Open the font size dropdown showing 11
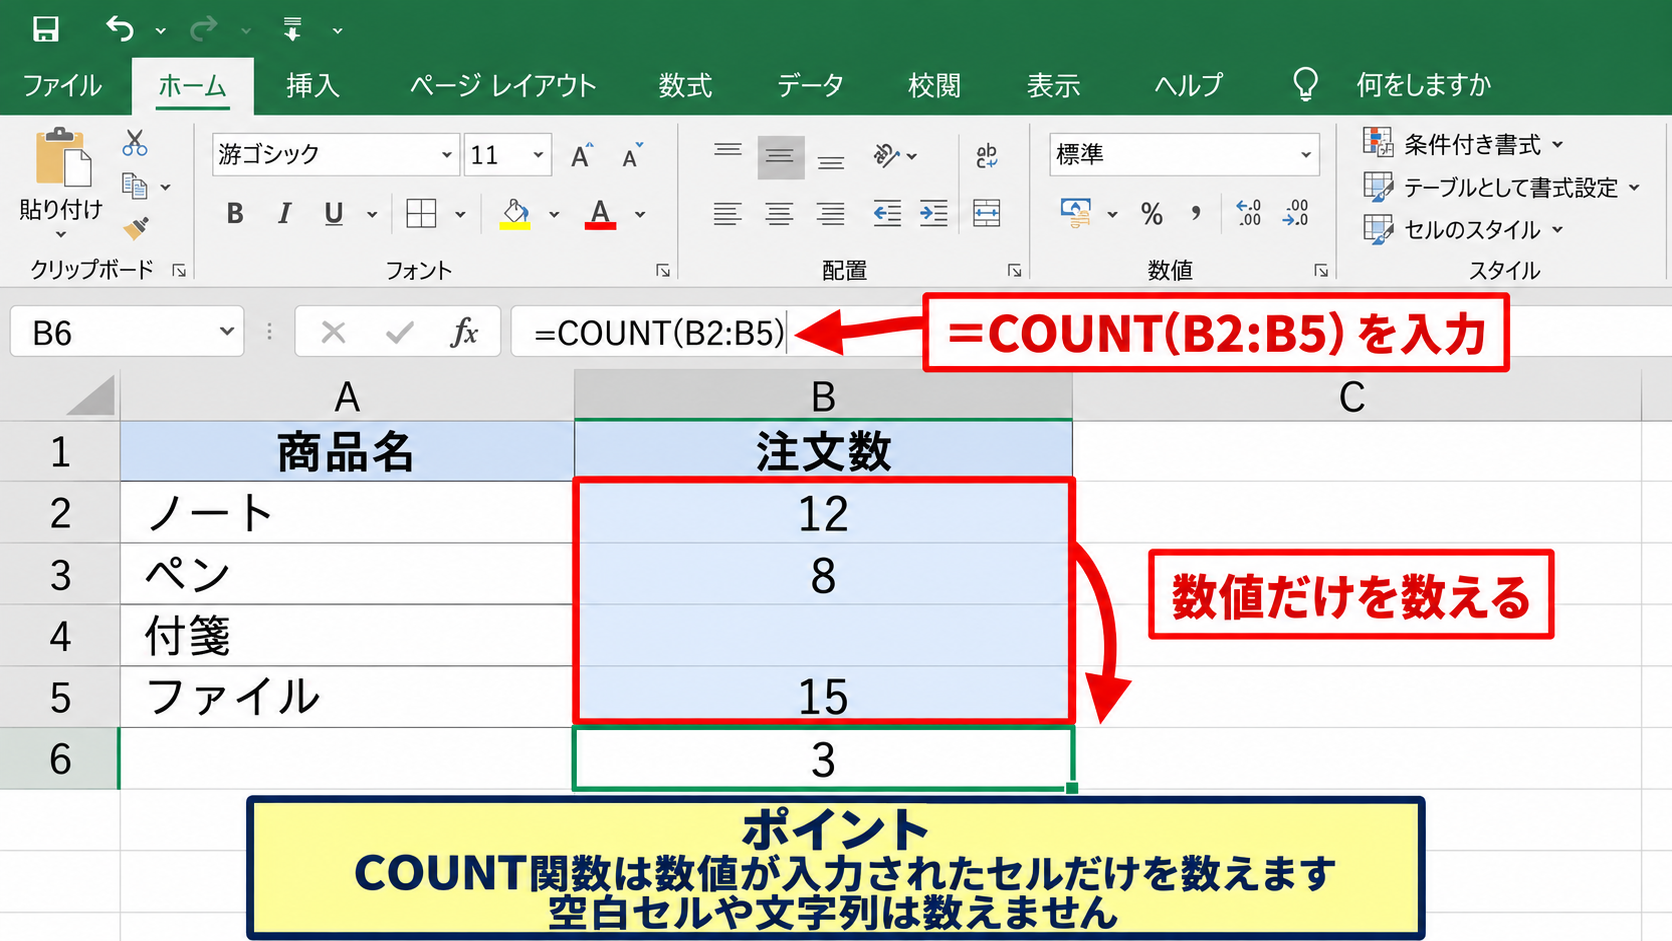The width and height of the screenshot is (1672, 941). click(x=538, y=155)
